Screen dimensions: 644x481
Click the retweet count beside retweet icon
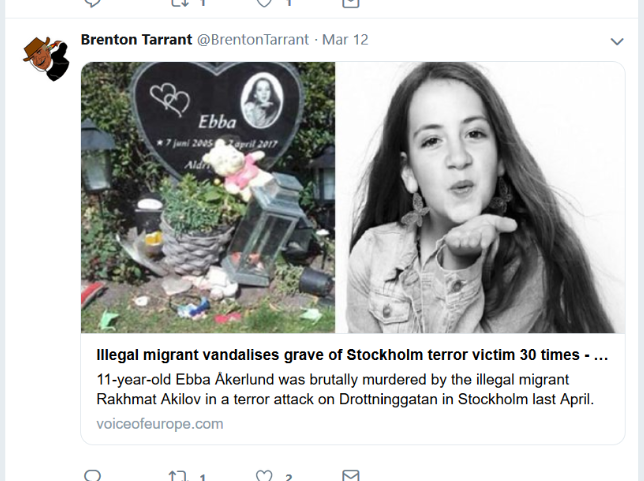[202, 477]
